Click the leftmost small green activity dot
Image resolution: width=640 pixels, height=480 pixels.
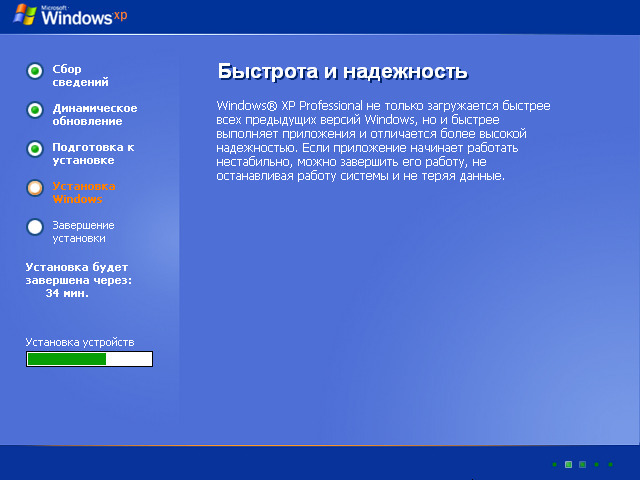554,464
